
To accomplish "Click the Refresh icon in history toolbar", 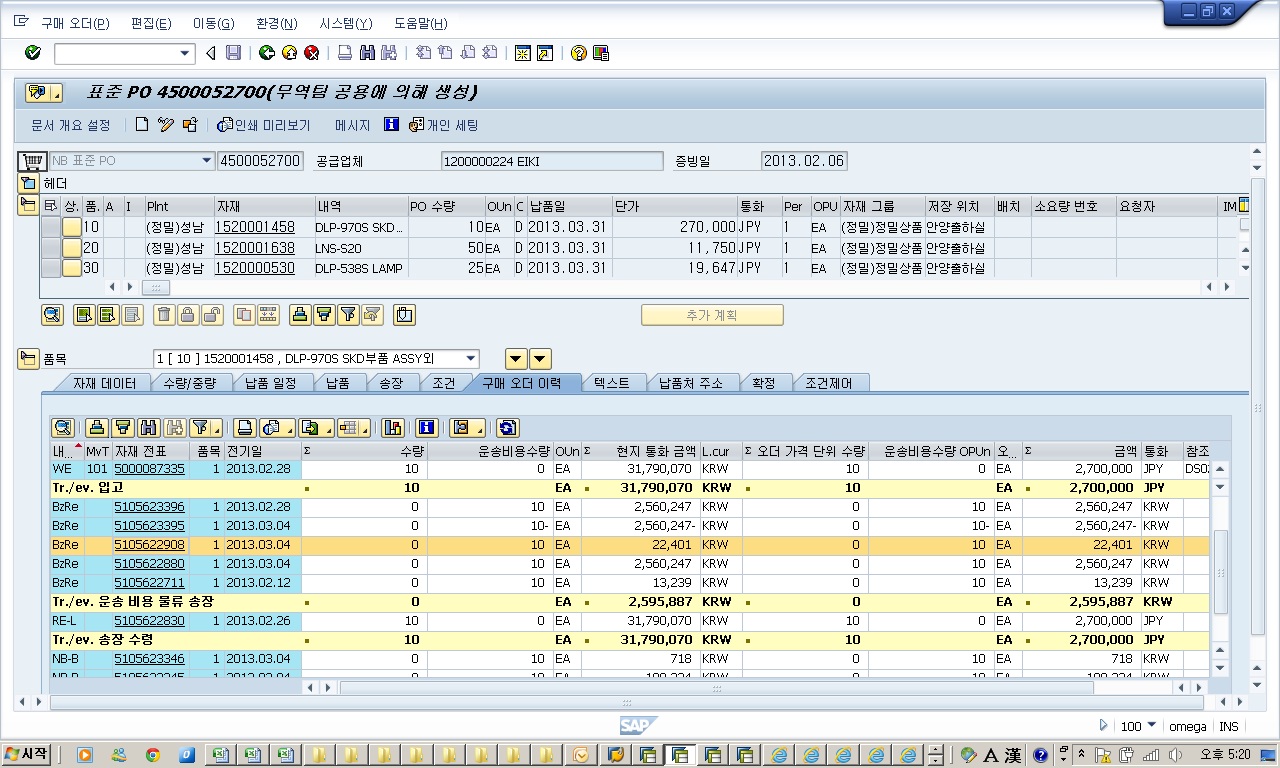I will 507,428.
